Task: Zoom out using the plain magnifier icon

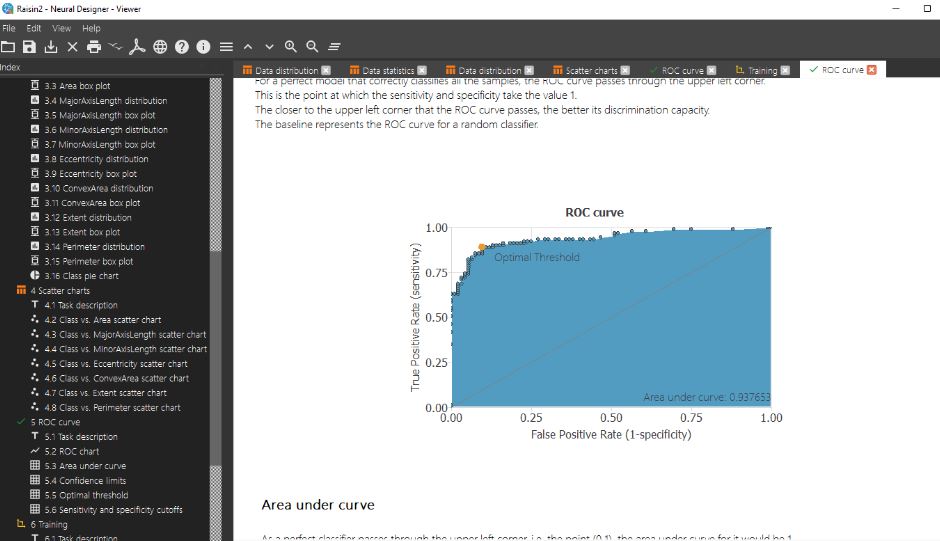Action: coord(312,46)
